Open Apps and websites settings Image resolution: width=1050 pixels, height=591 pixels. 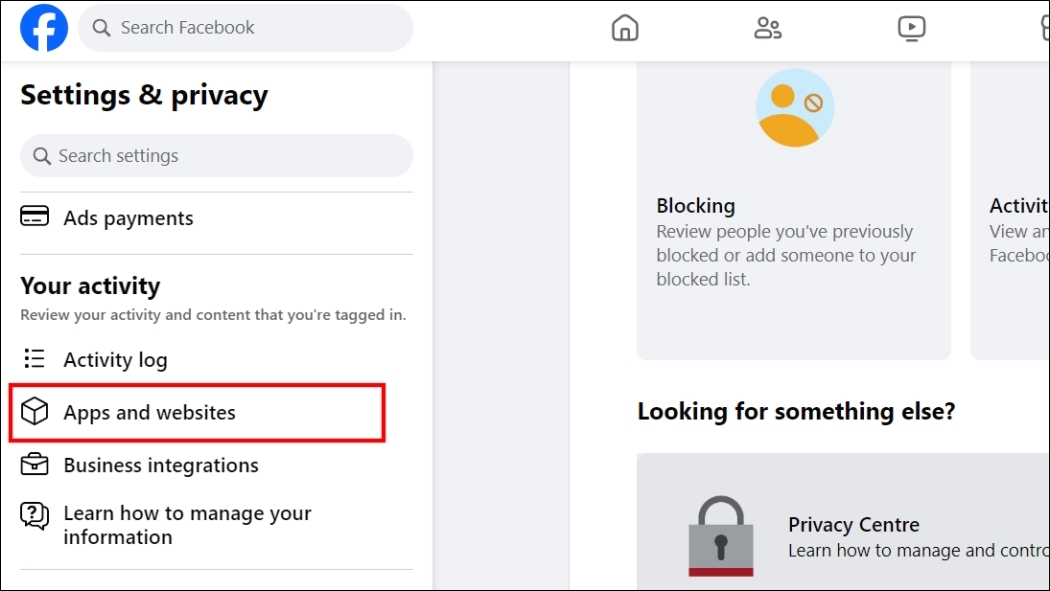[x=149, y=412]
